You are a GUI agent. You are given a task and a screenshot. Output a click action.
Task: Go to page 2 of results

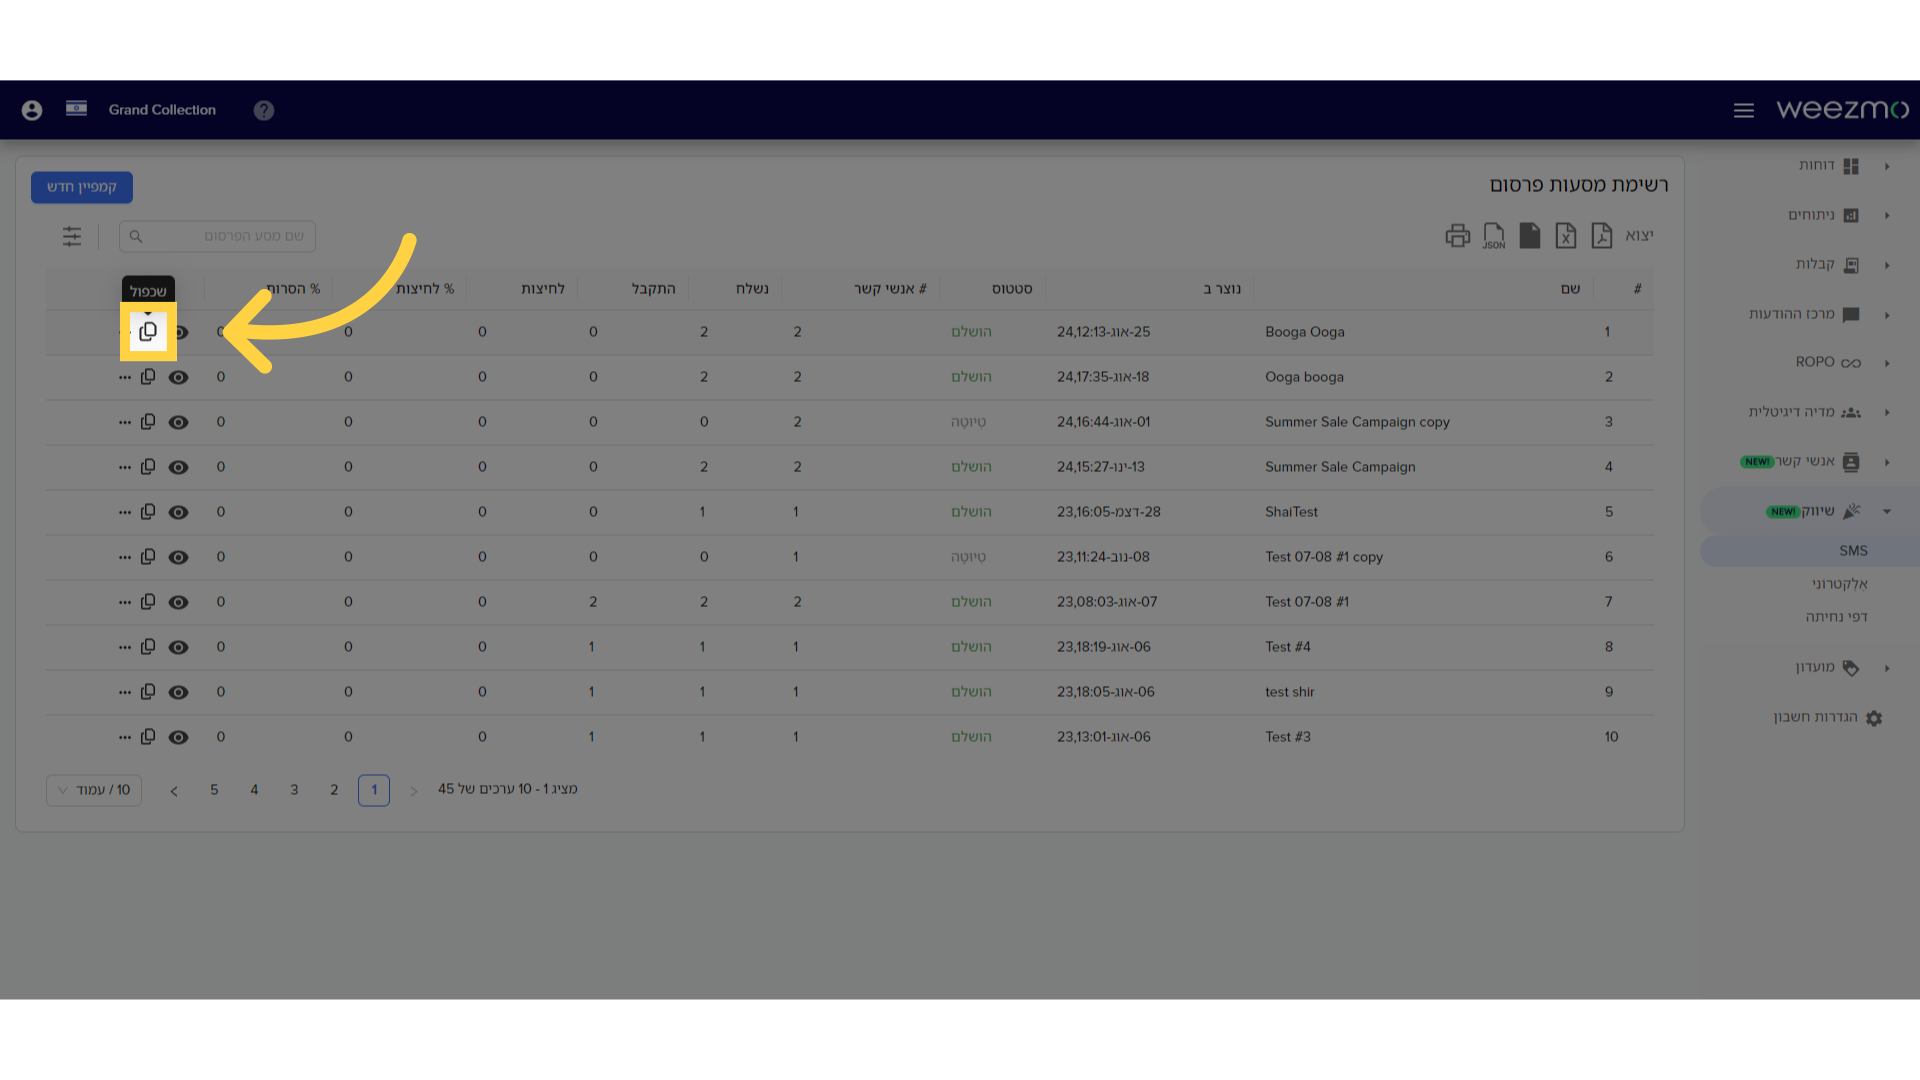334,790
